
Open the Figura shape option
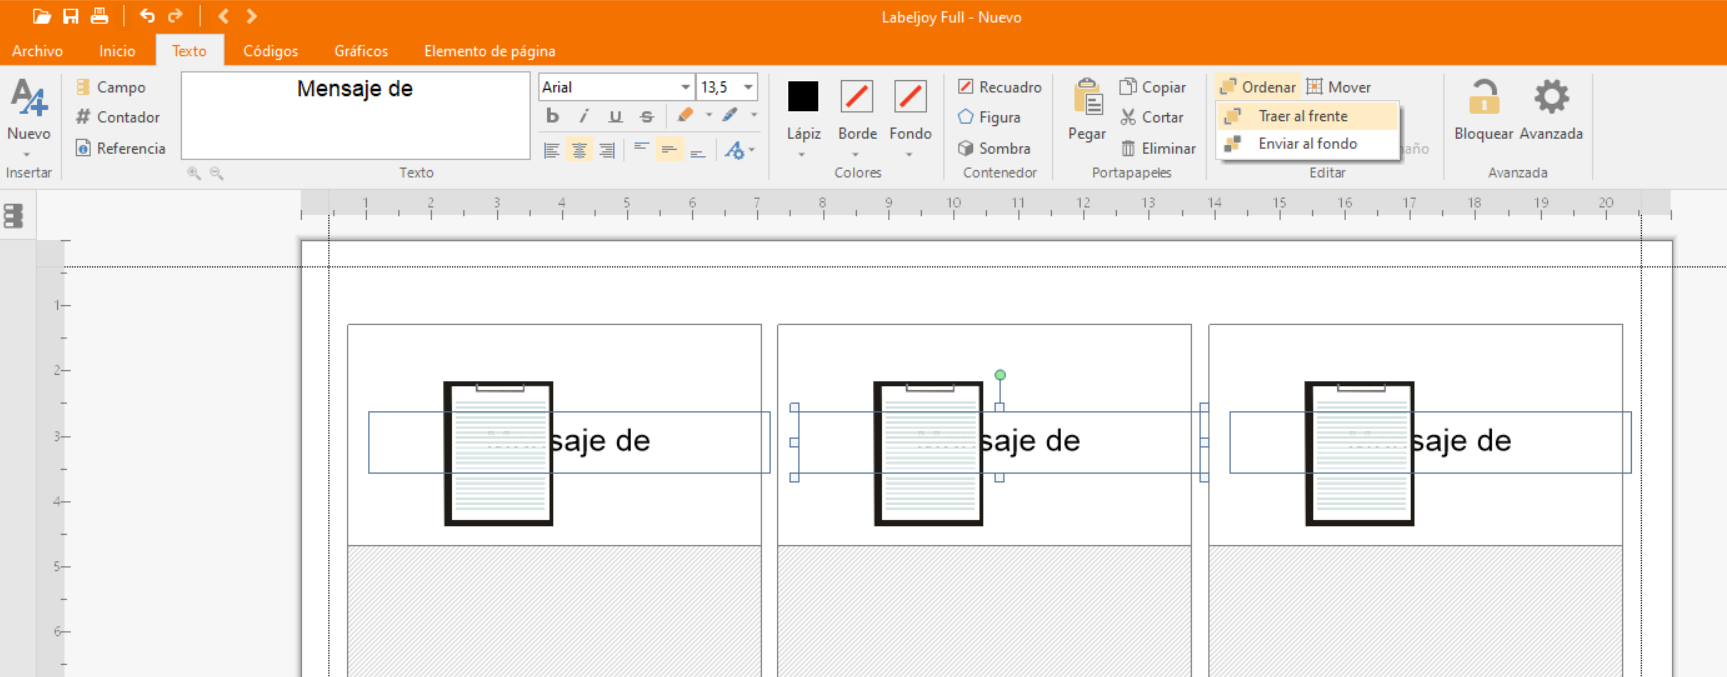click(x=989, y=117)
